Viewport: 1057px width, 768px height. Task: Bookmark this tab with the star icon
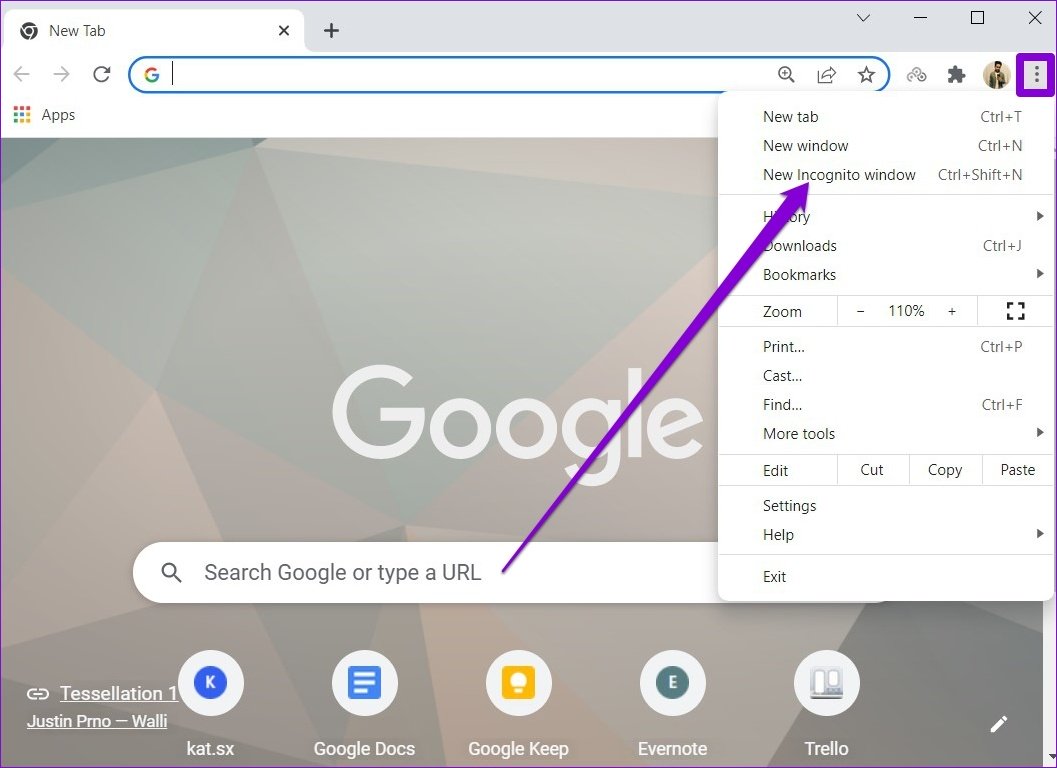pos(866,74)
